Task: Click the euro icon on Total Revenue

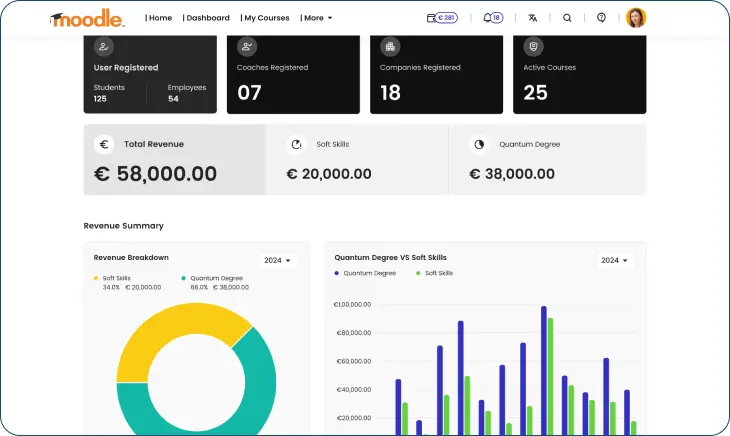Action: (x=104, y=144)
